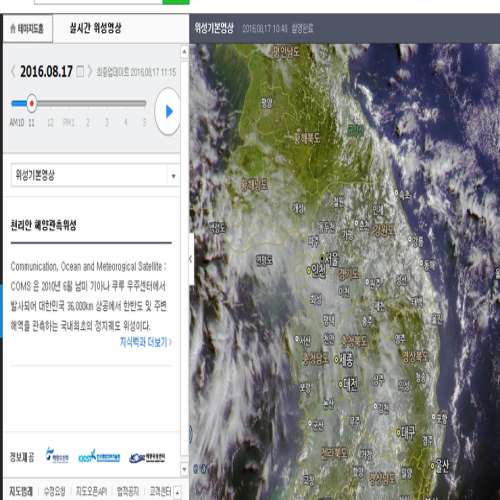Click the 경상북도 province label

[x=415, y=356]
